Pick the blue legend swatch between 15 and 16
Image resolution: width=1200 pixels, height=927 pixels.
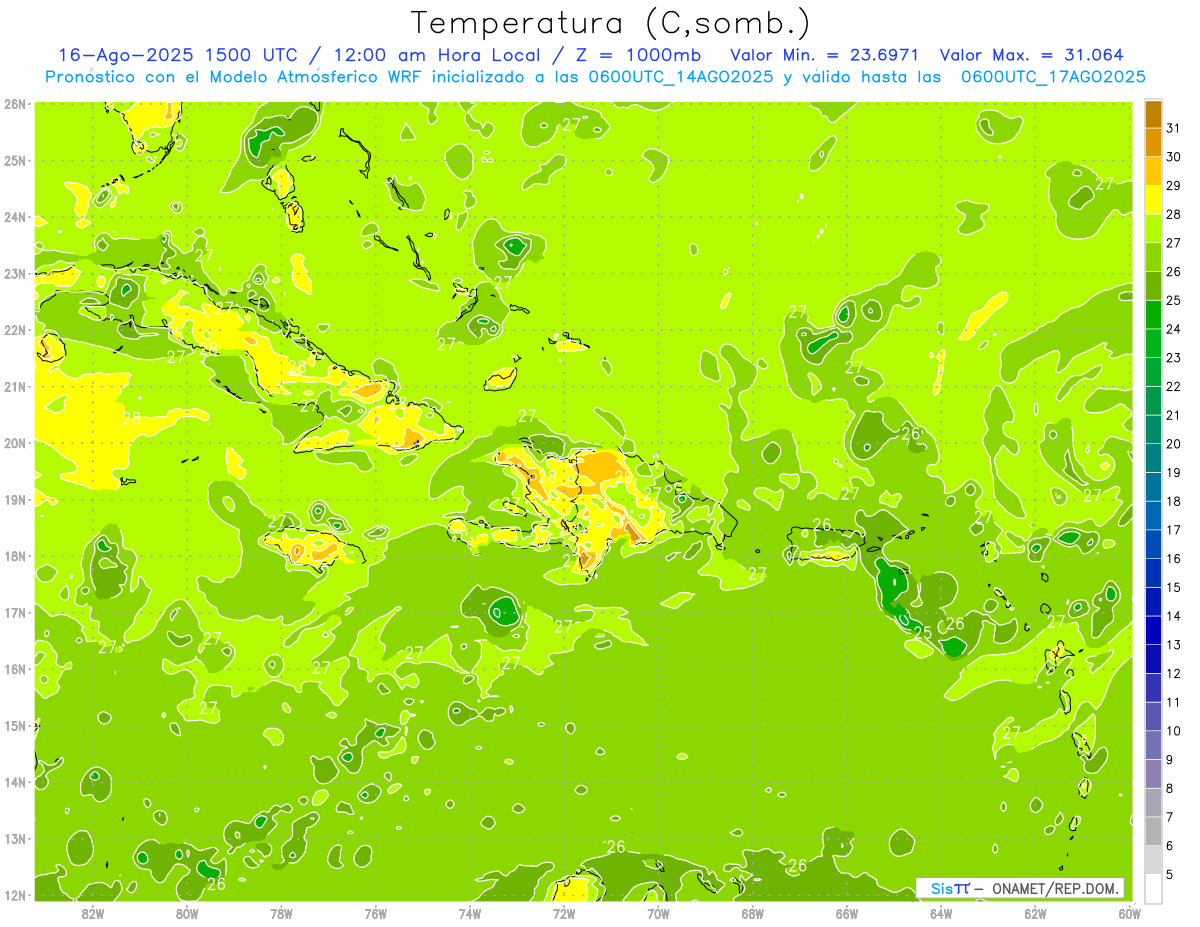(1153, 572)
